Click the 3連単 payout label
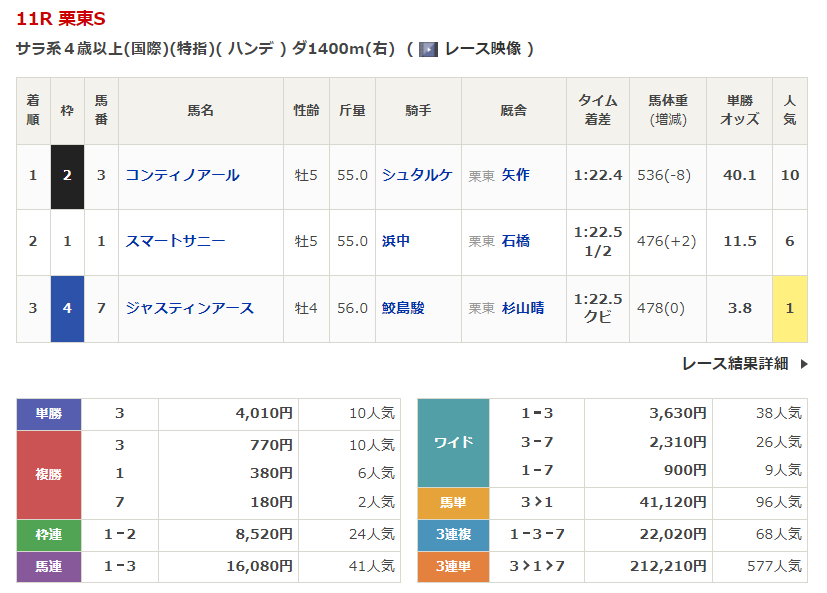The image size is (827, 593). pos(453,566)
